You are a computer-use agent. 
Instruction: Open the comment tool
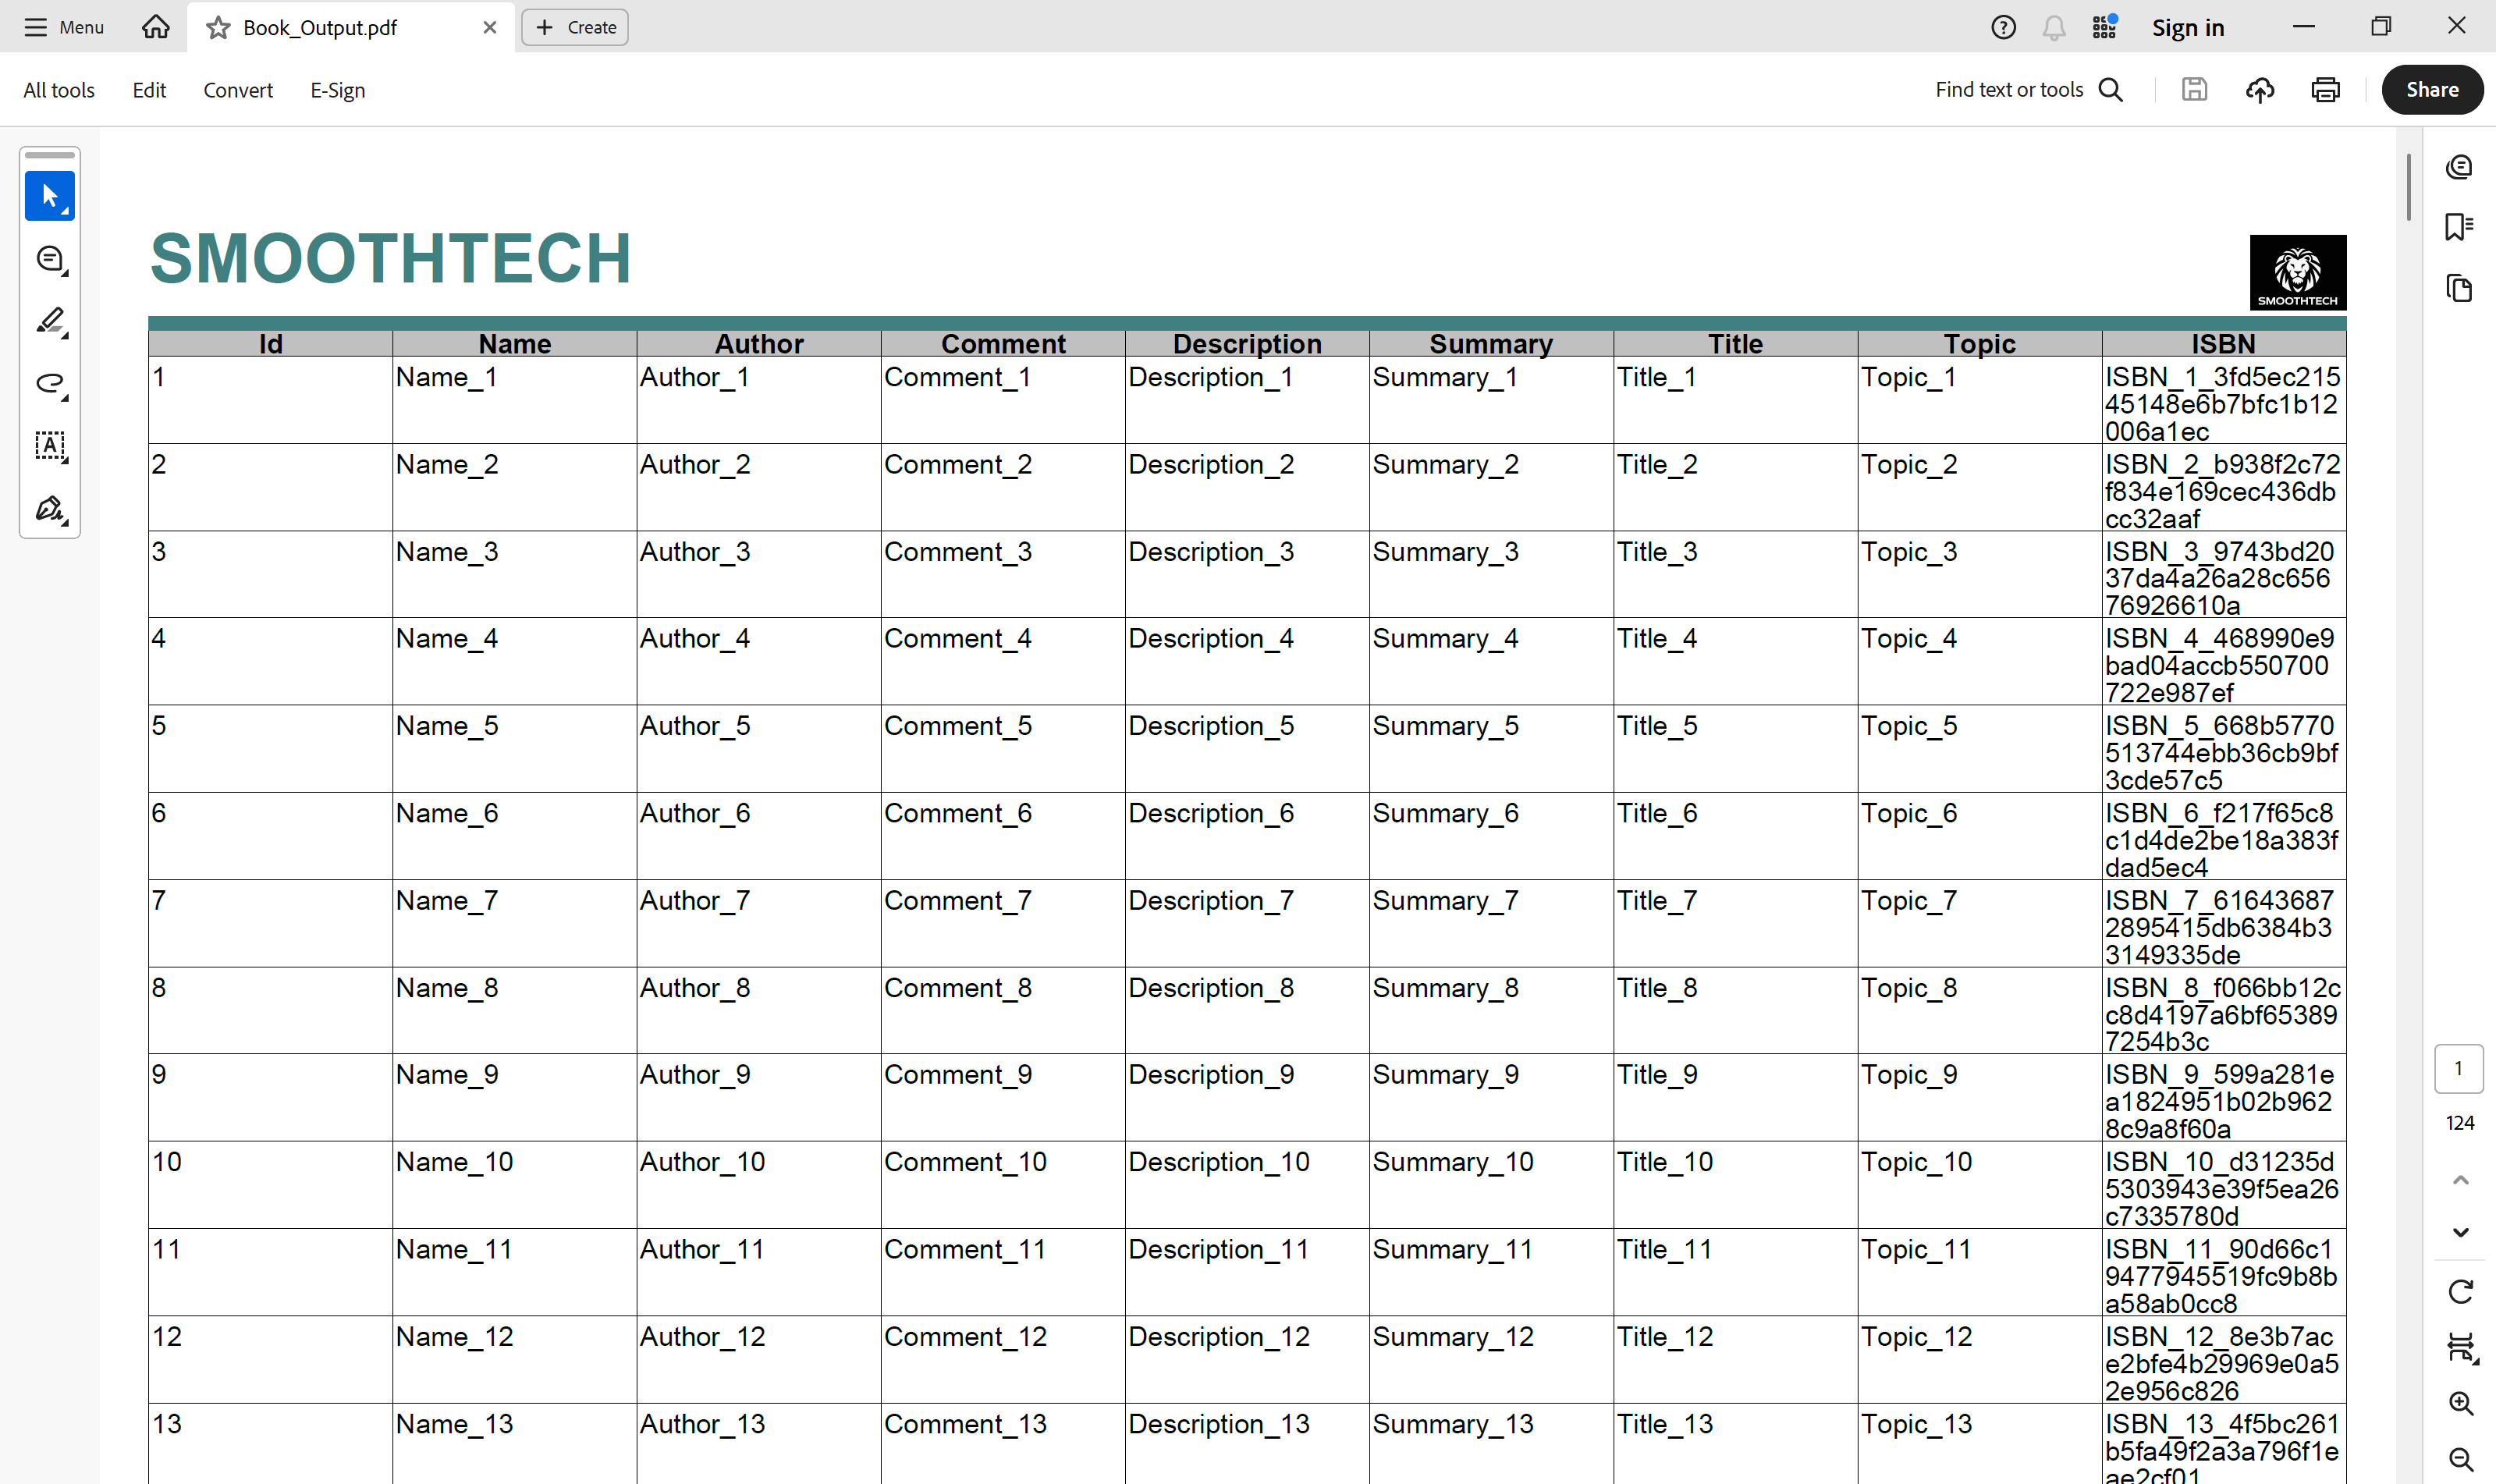(x=50, y=259)
